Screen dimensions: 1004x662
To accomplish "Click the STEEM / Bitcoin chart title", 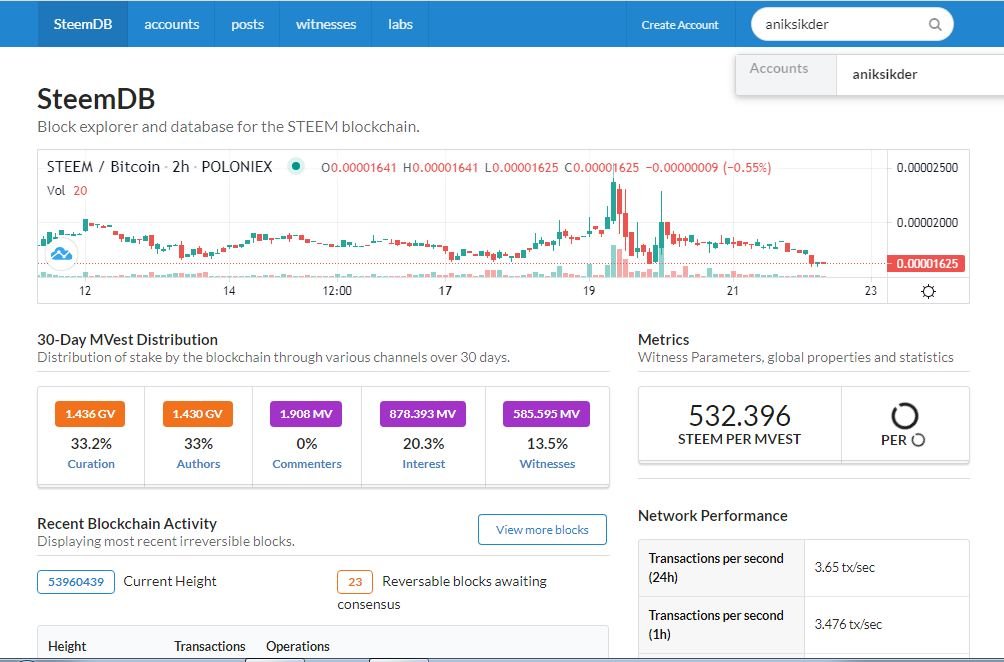I will pyautogui.click(x=159, y=166).
